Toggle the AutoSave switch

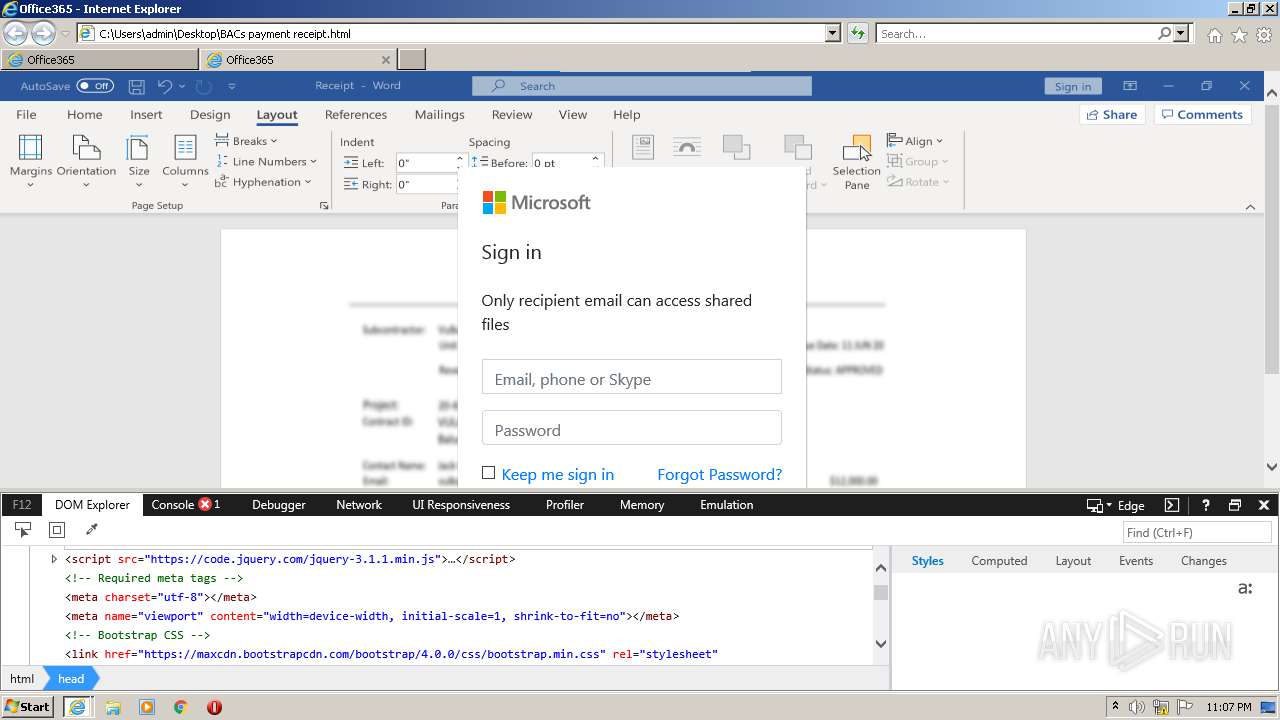[x=95, y=86]
